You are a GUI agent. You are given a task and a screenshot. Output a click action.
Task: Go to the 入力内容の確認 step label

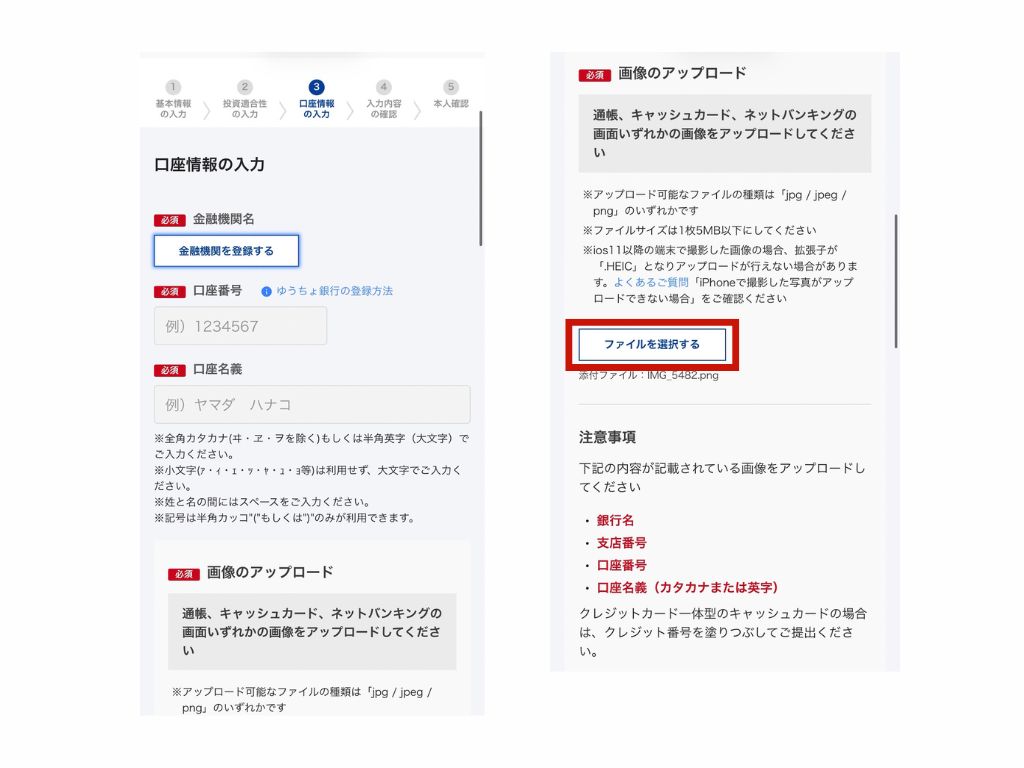tap(383, 109)
